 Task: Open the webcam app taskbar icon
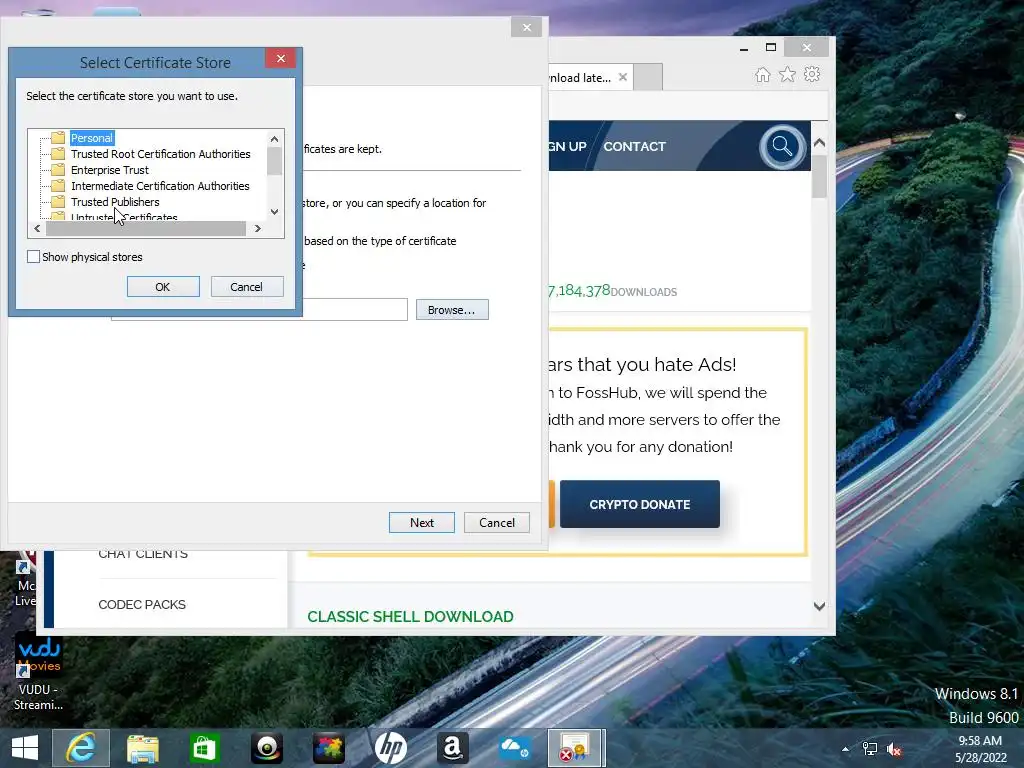point(266,748)
